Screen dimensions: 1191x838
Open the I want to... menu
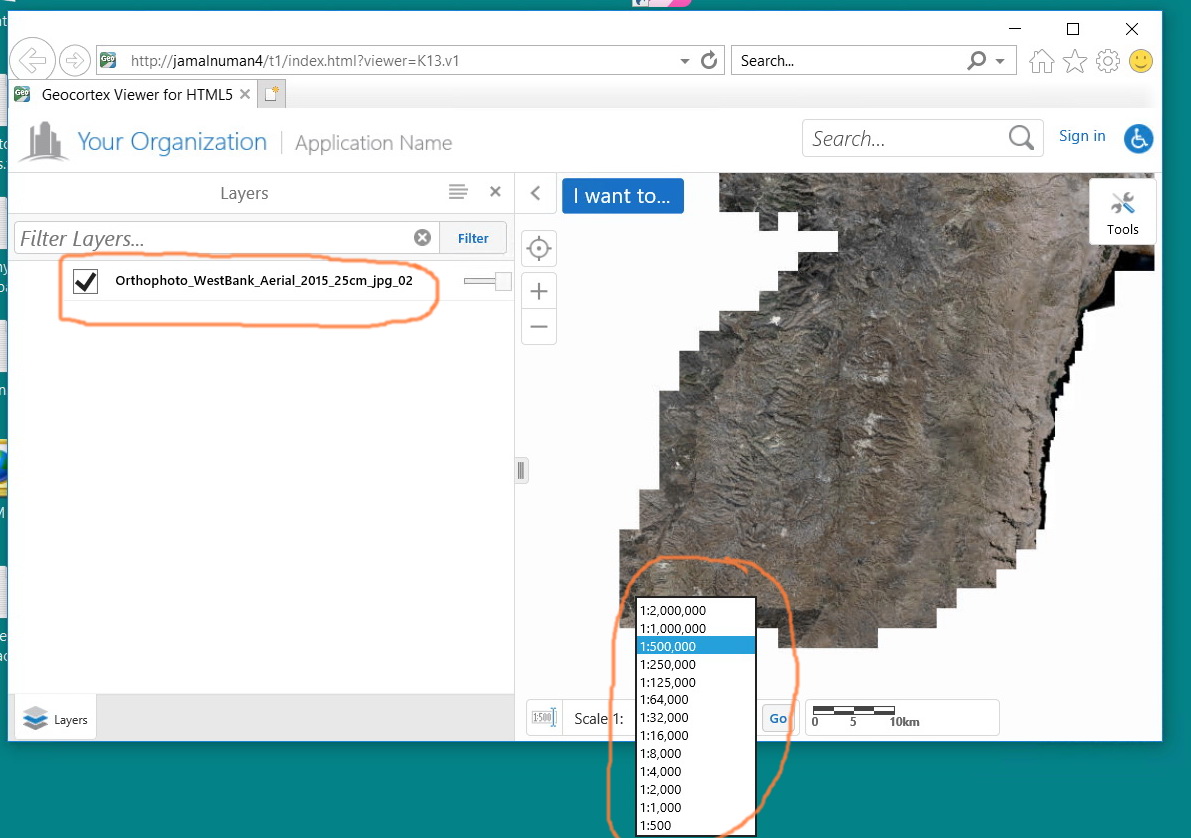pos(623,196)
